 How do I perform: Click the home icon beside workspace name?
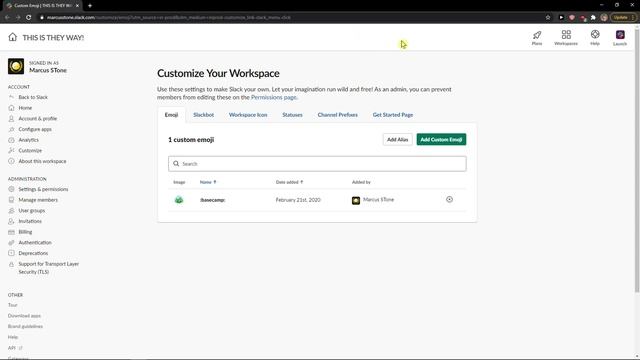click(x=13, y=37)
